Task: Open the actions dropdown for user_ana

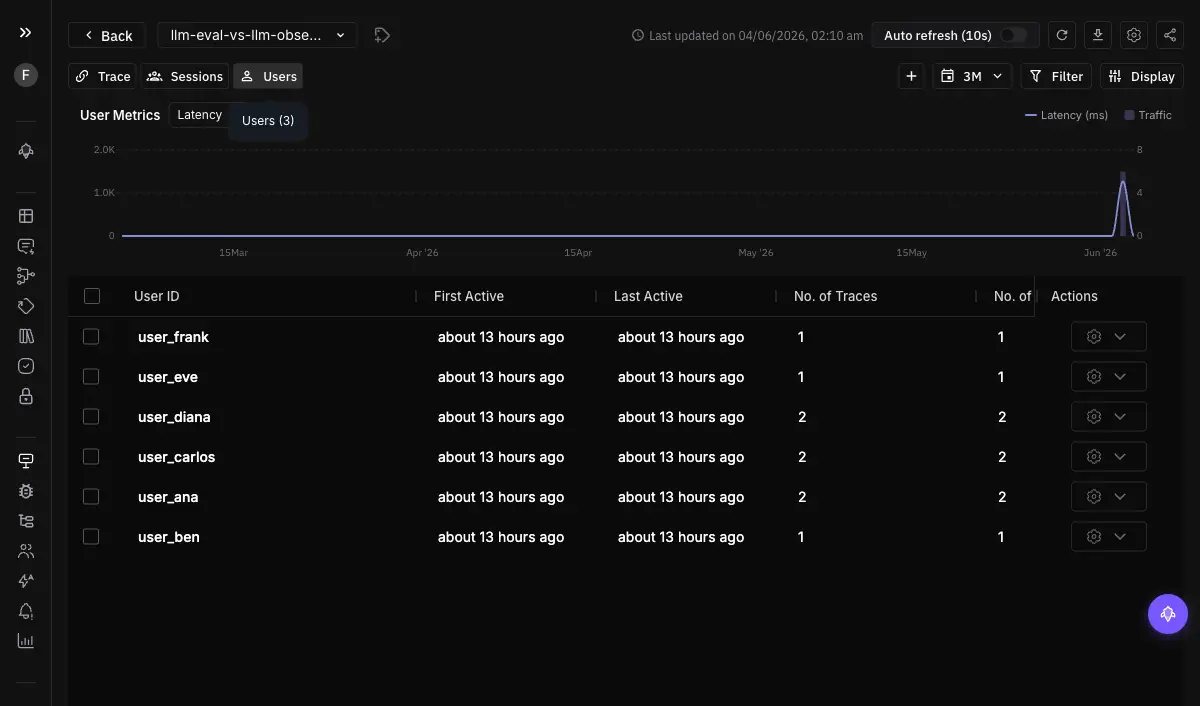Action: [1109, 497]
